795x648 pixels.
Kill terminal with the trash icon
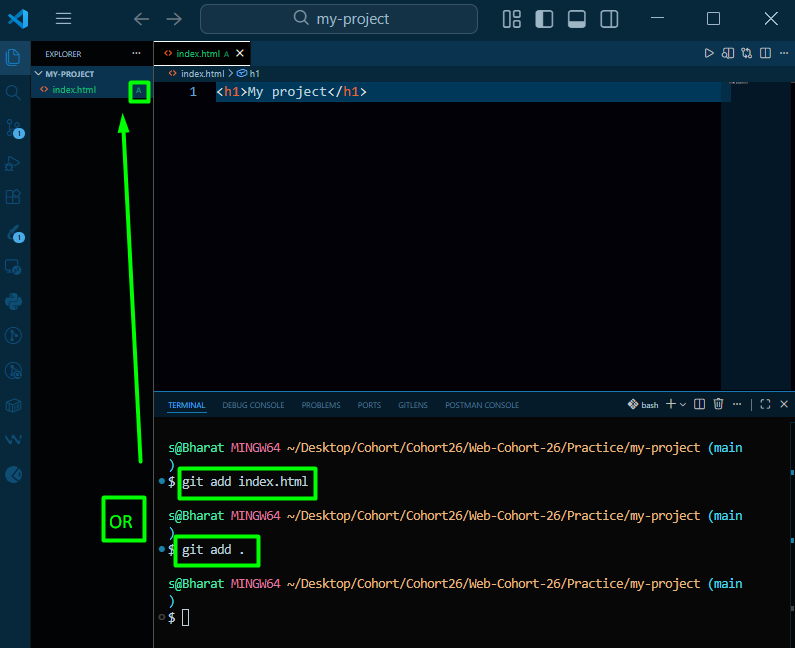(x=718, y=404)
